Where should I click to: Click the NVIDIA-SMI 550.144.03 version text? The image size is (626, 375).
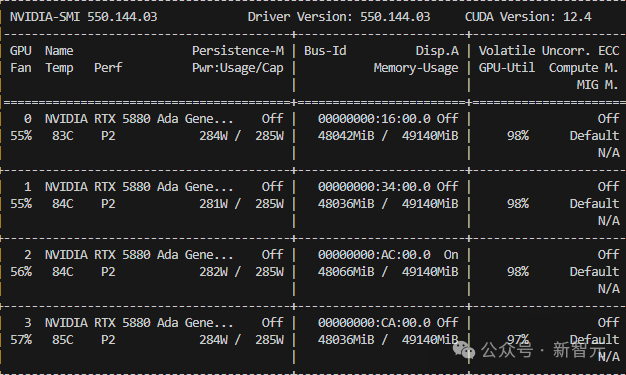83,17
